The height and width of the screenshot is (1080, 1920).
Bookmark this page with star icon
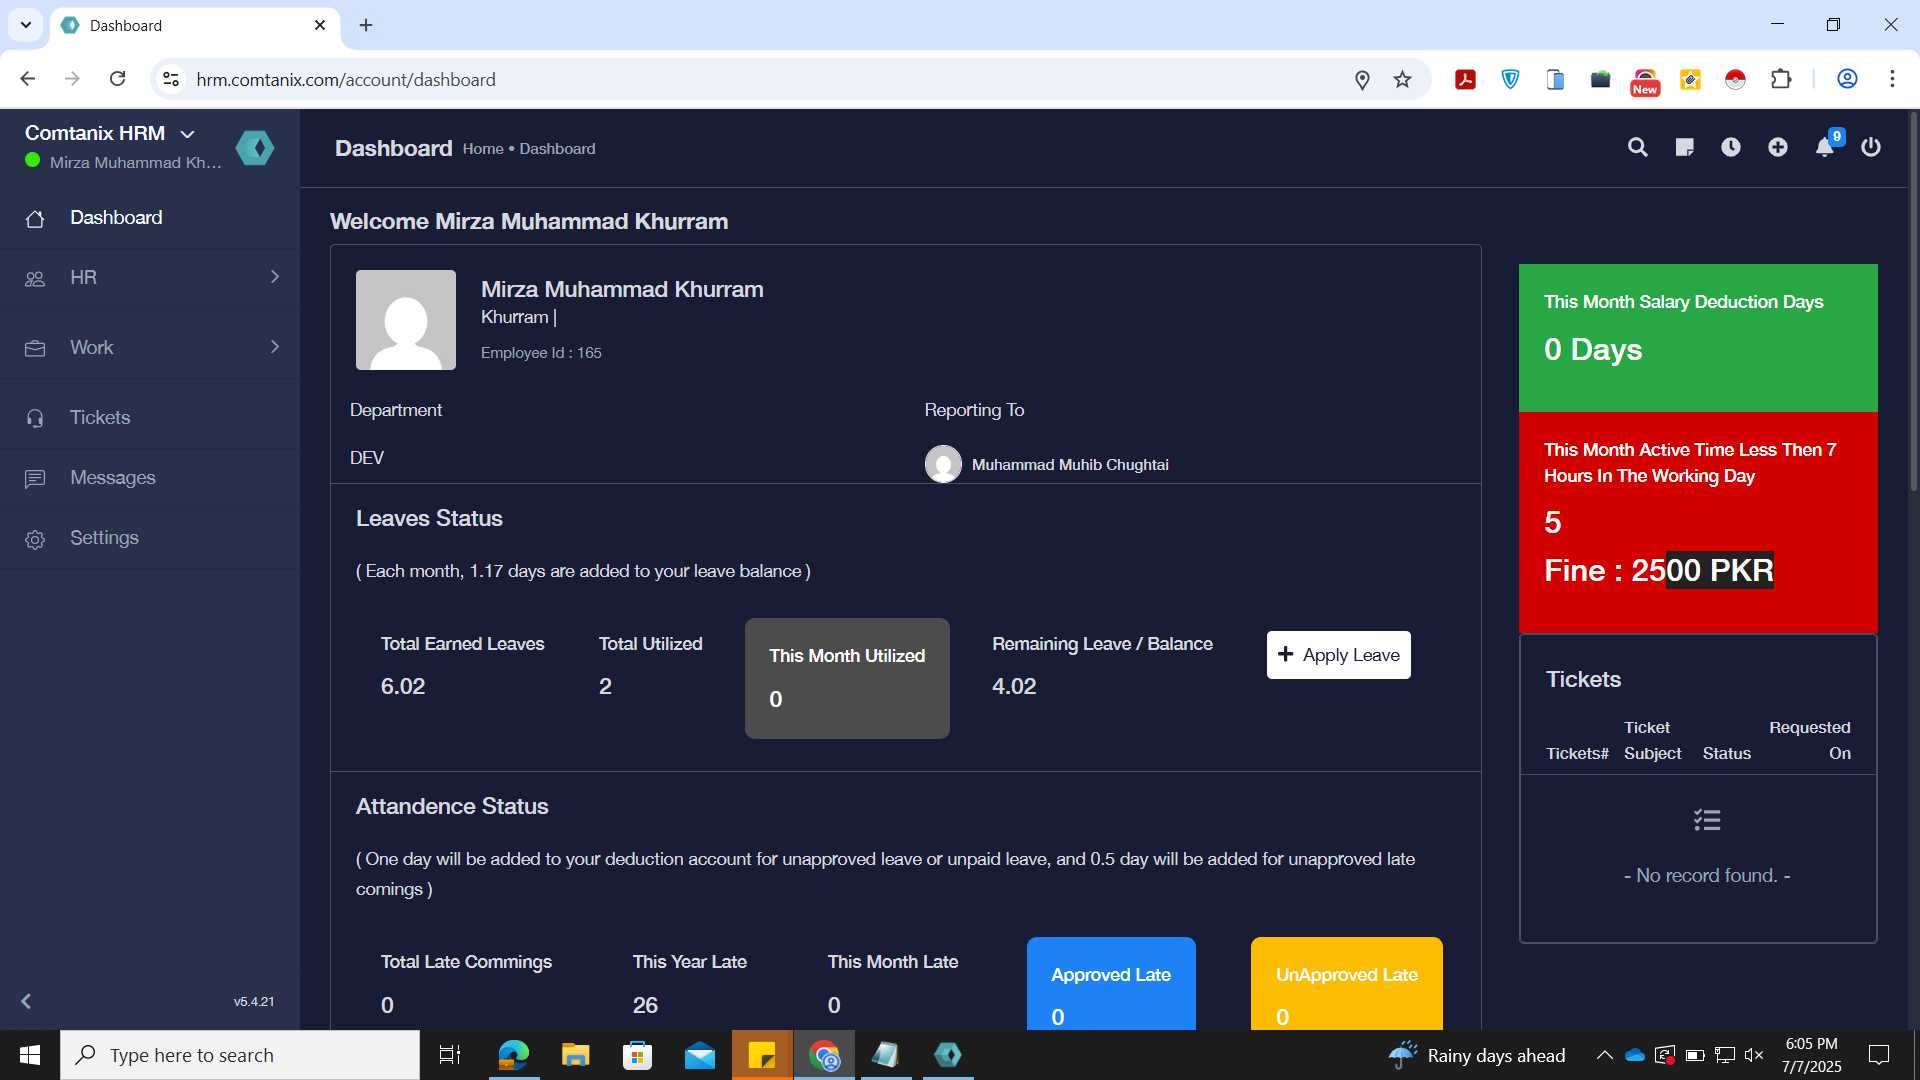tap(1403, 79)
